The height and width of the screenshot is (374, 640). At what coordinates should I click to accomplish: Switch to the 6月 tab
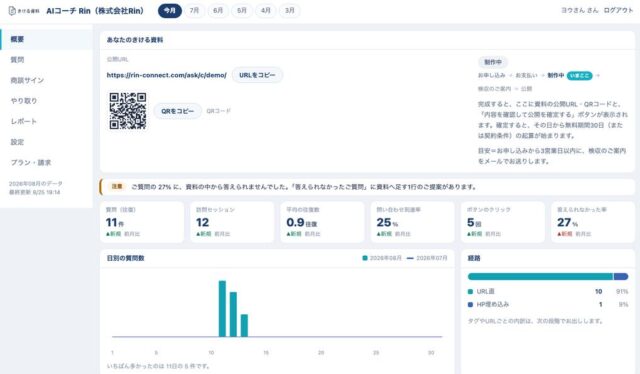tap(218, 11)
